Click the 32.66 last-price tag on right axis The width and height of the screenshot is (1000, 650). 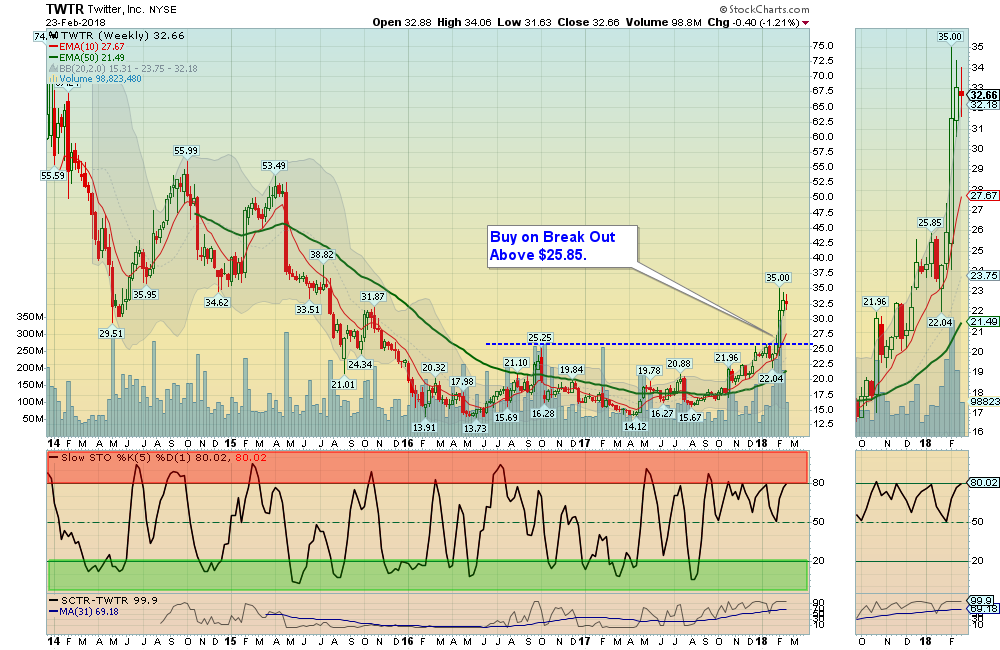(x=984, y=95)
